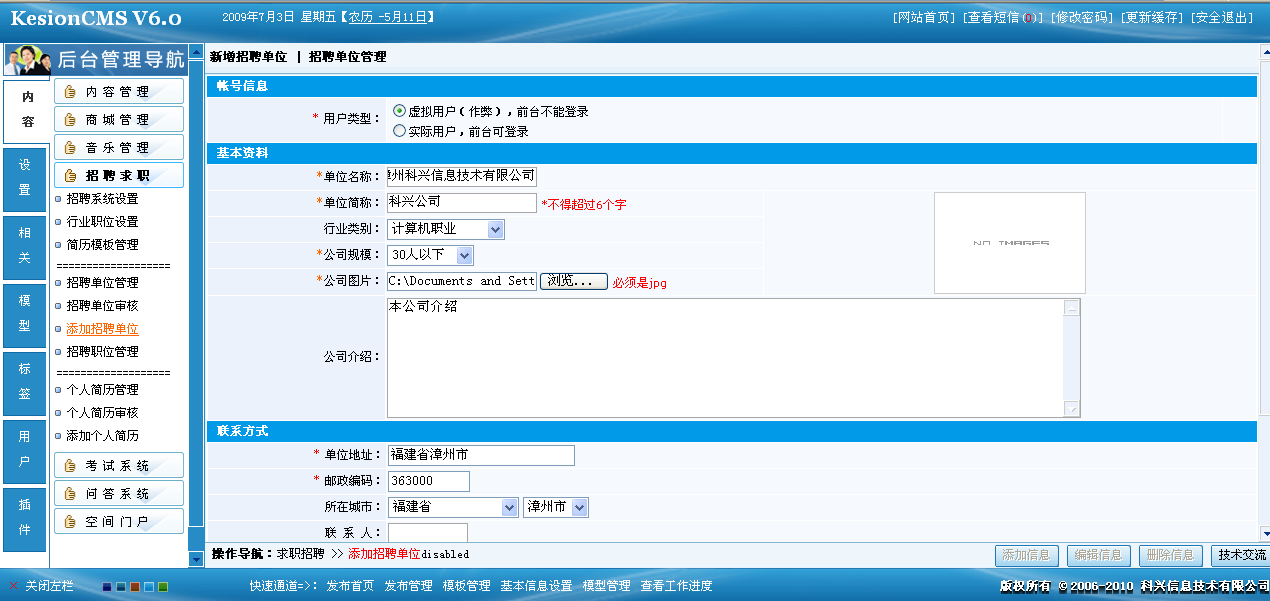Pick the orange theme color swatch

[x=134, y=587]
